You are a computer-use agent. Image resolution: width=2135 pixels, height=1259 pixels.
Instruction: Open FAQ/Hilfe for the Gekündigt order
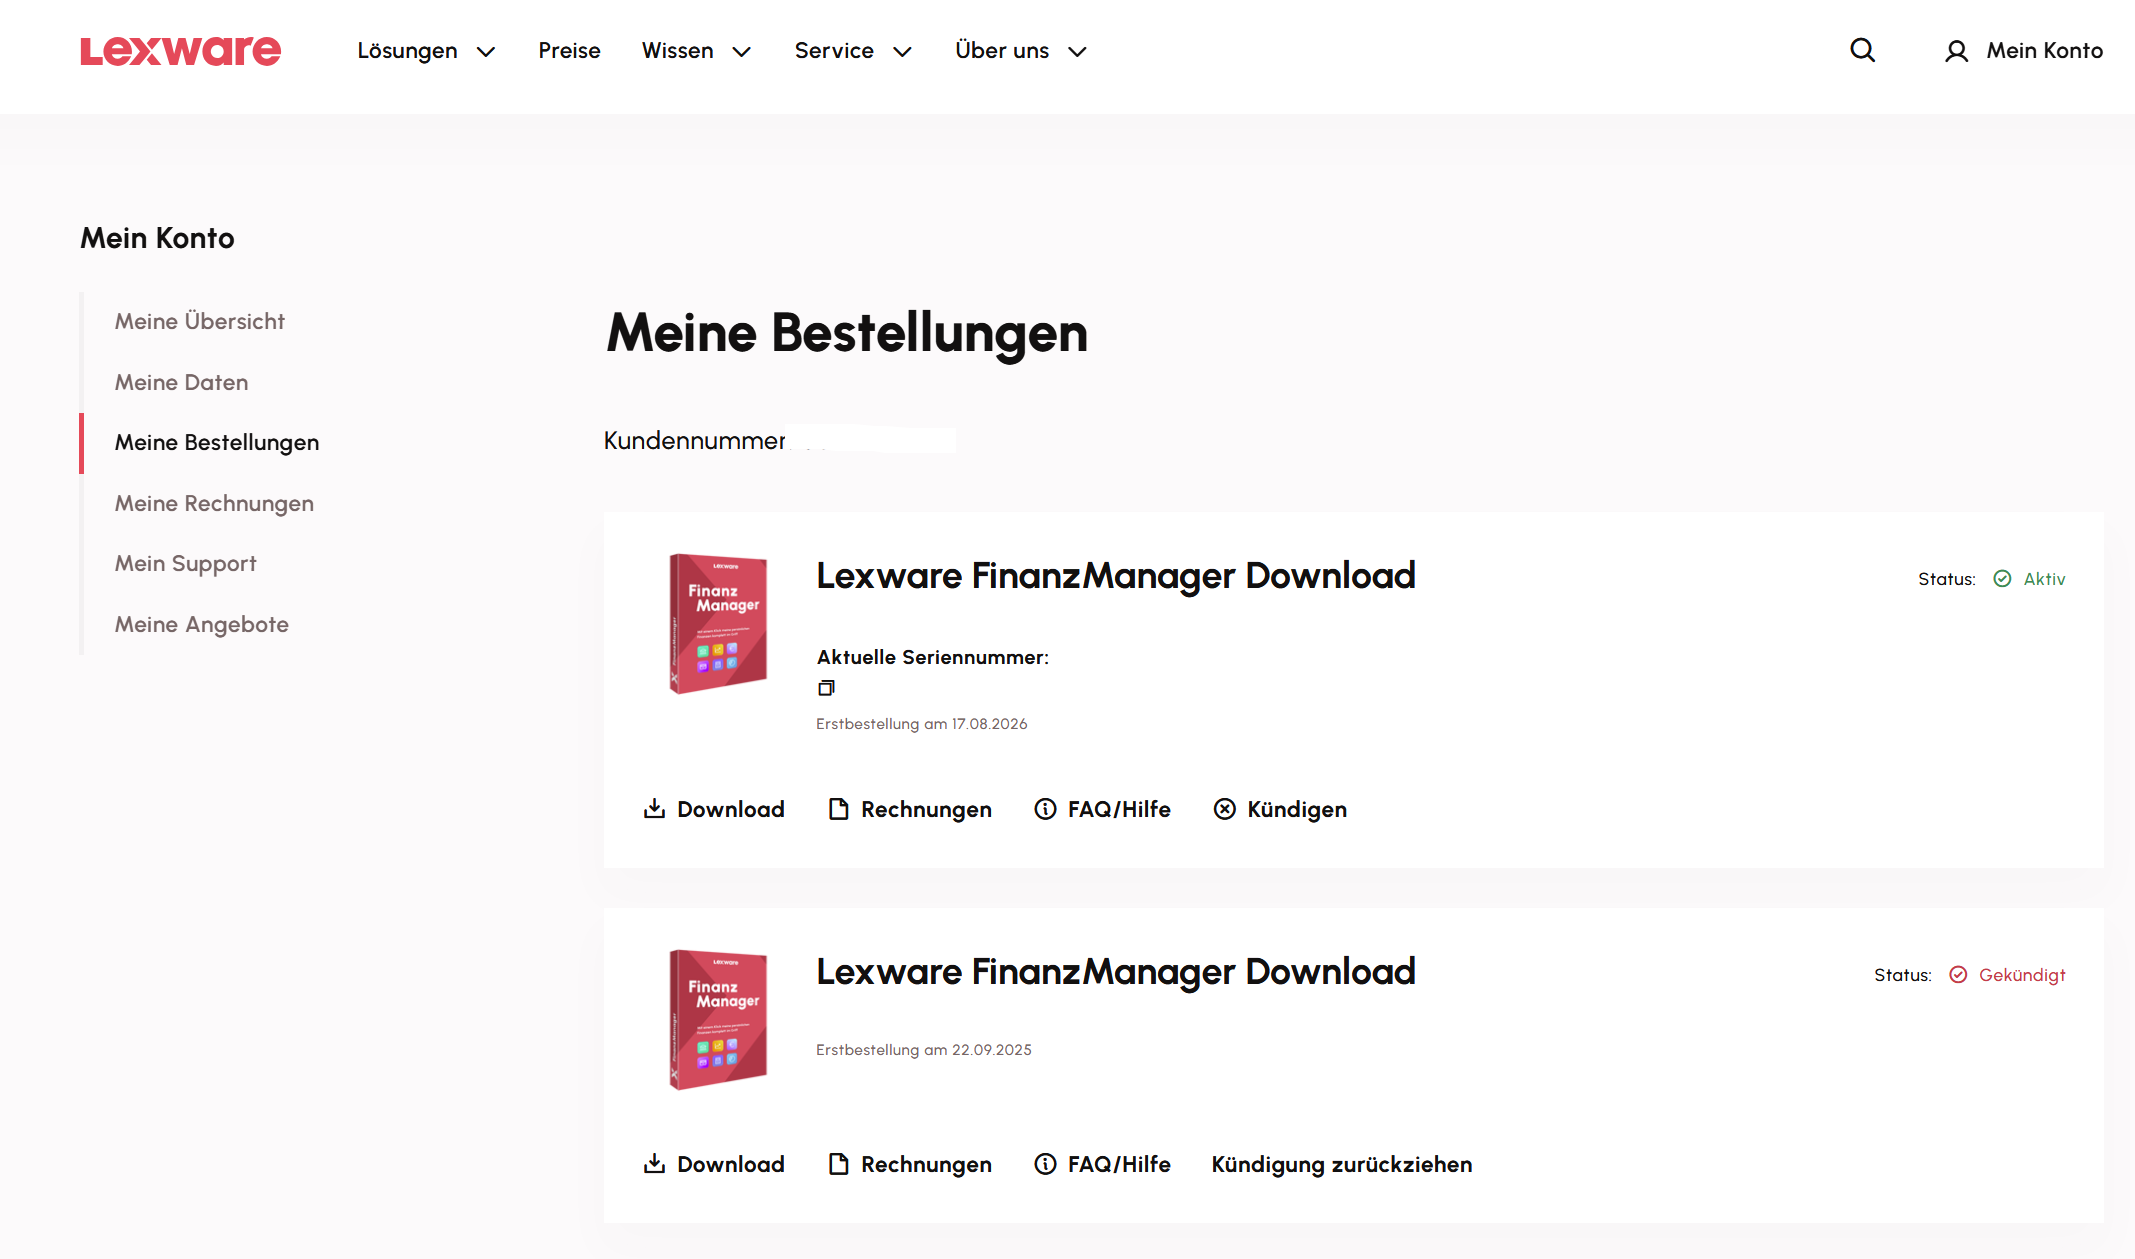(x=1119, y=1164)
